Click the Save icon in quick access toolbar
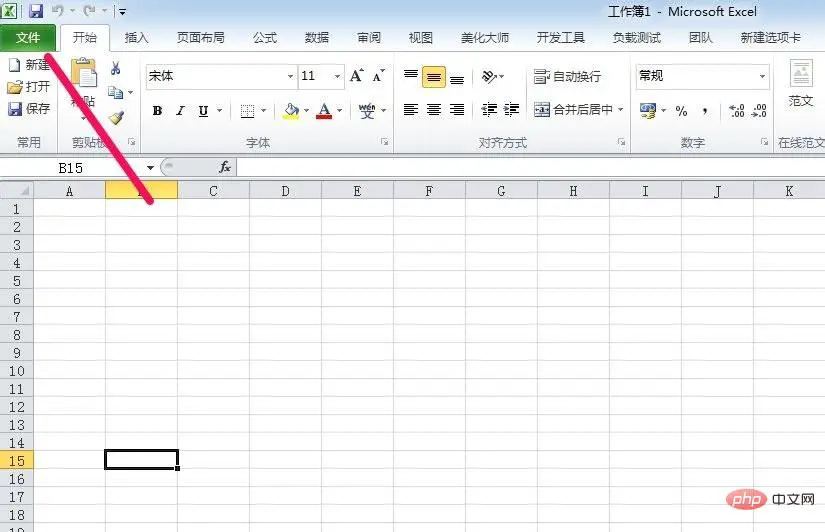Screen dimensions: 825x532 [x=36, y=11]
